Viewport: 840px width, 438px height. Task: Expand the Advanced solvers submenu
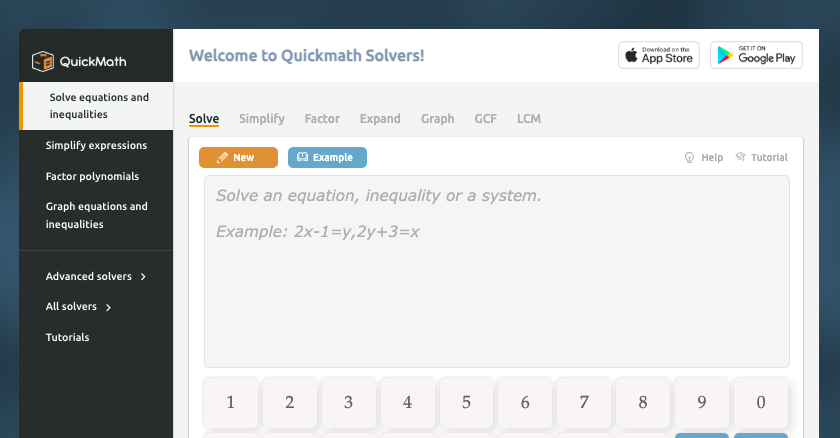pyautogui.click(x=96, y=276)
